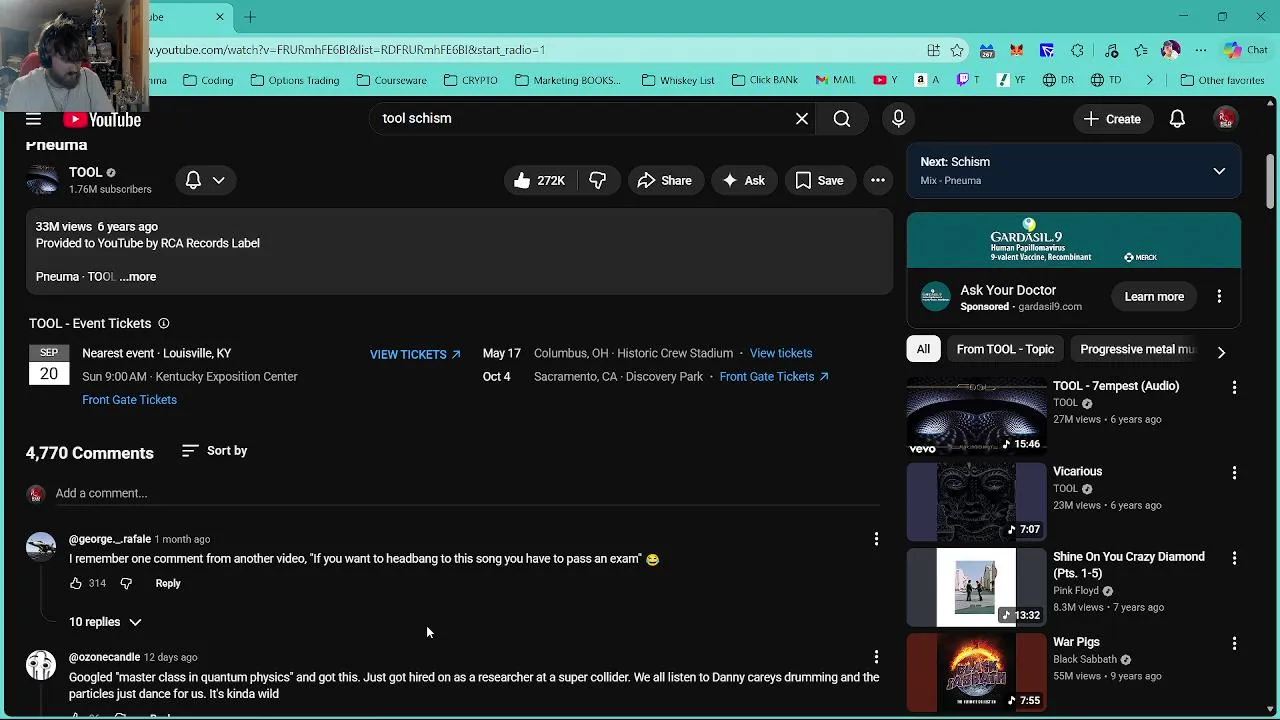
Task: Like @george._.rafale's comment
Action: point(76,583)
